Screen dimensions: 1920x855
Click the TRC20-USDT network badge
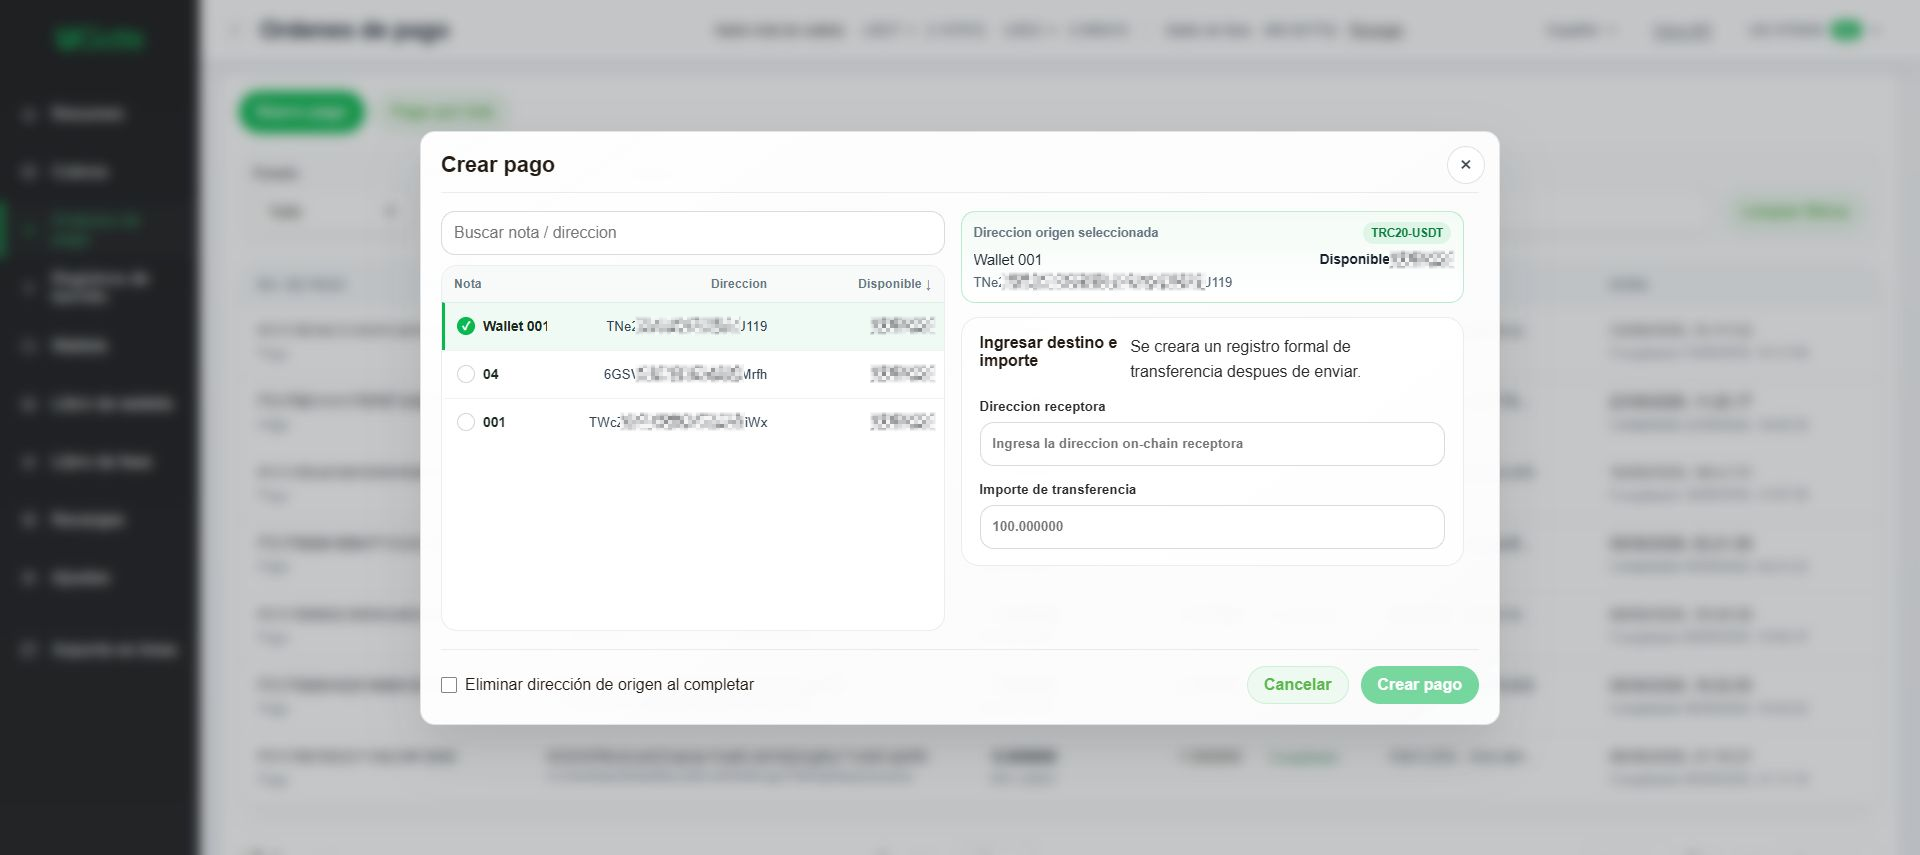[1406, 233]
